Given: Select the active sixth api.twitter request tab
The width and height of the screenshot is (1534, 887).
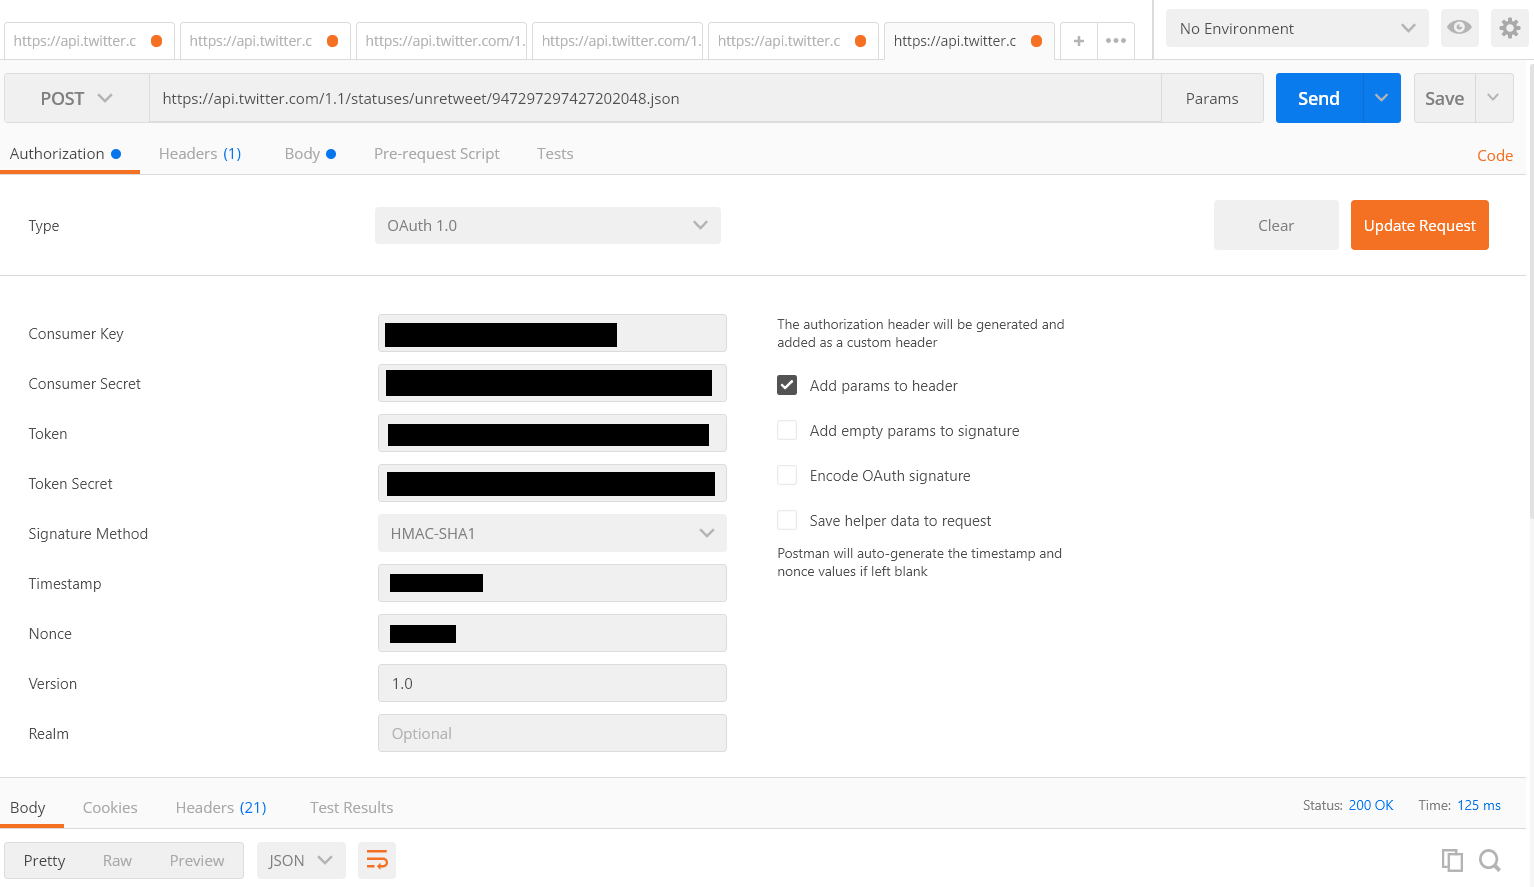Looking at the screenshot, I should pyautogui.click(x=969, y=41).
